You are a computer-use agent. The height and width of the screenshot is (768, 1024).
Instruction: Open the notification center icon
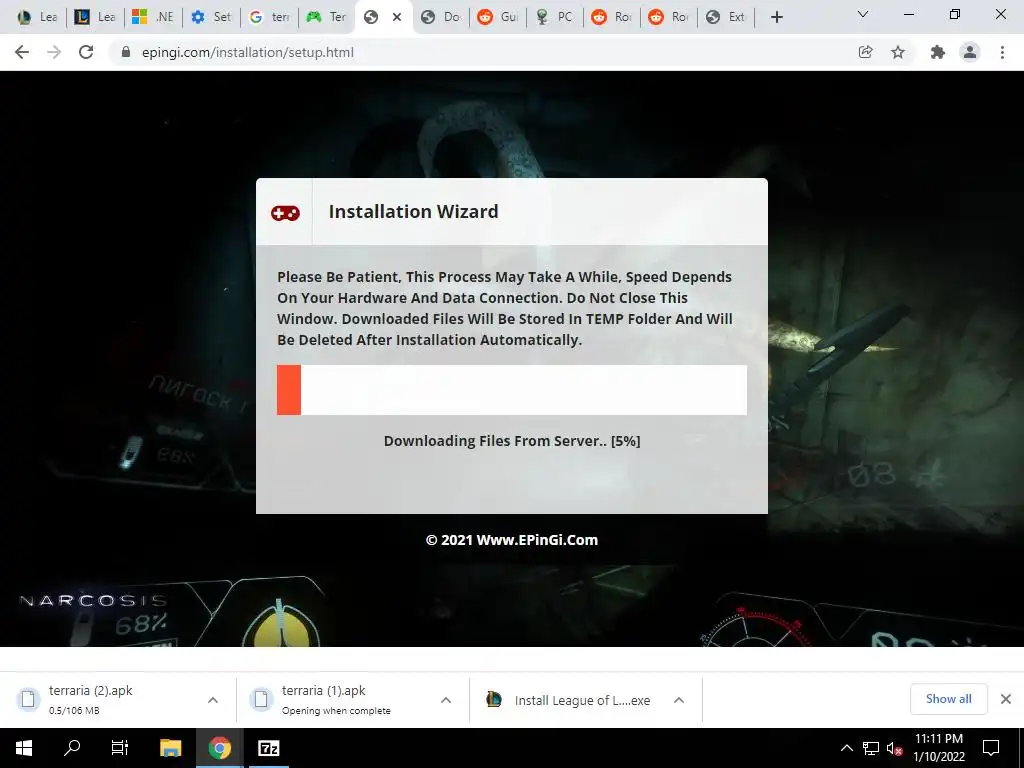(x=991, y=748)
